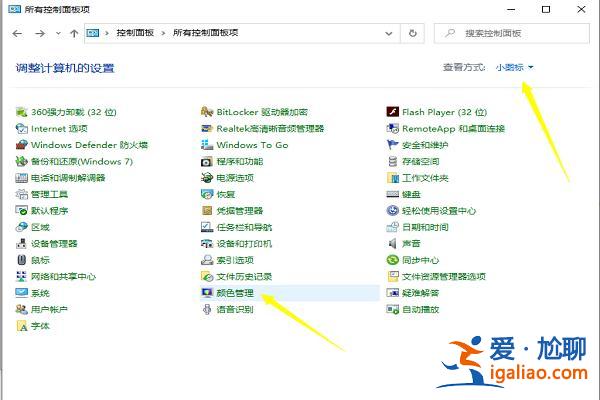600x400 pixels.
Task: Click the control panel icon in address bar
Action: (x=93, y=33)
